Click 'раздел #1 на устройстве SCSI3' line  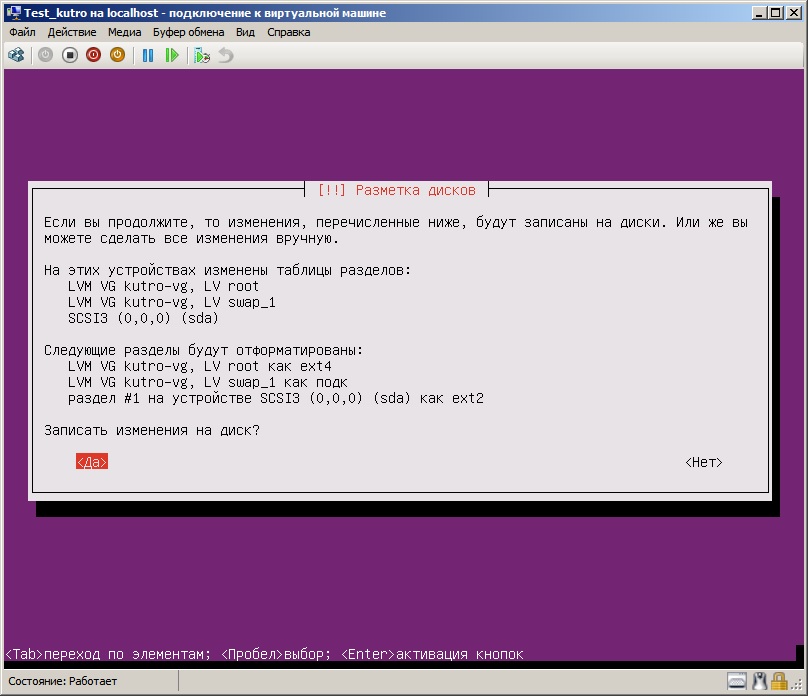coord(183,398)
